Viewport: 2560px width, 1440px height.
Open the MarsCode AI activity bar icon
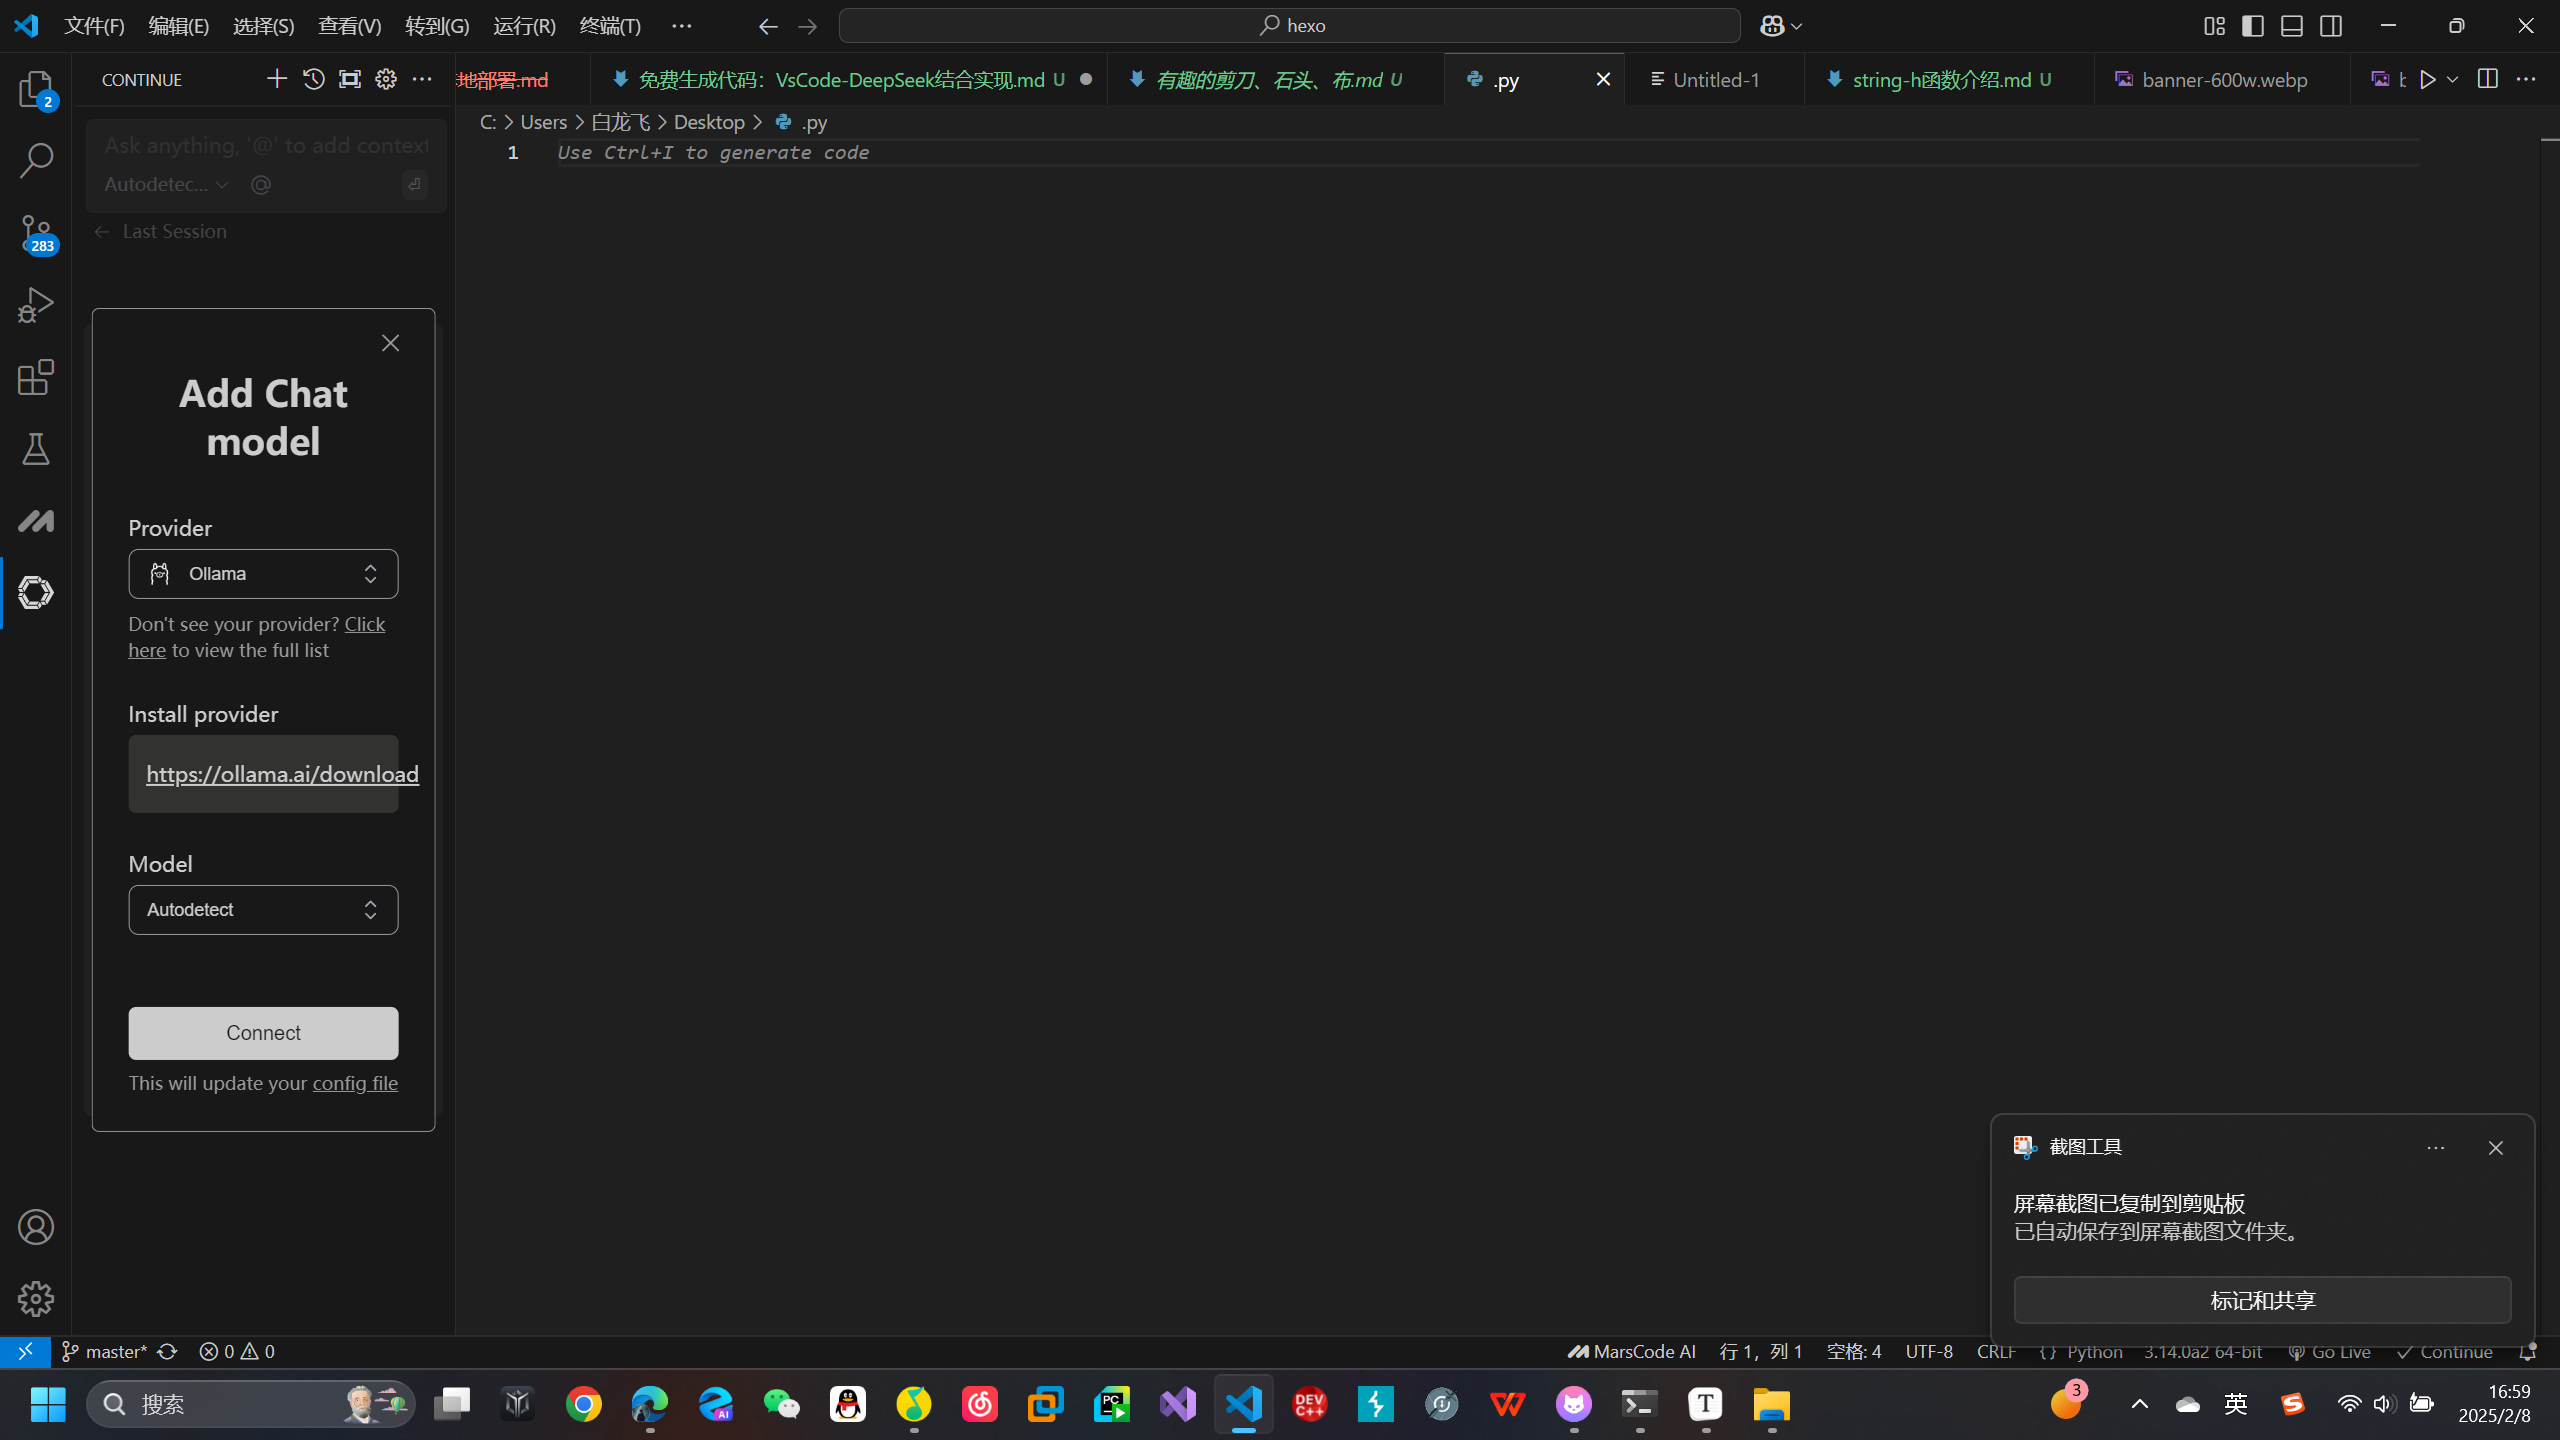coord(36,521)
